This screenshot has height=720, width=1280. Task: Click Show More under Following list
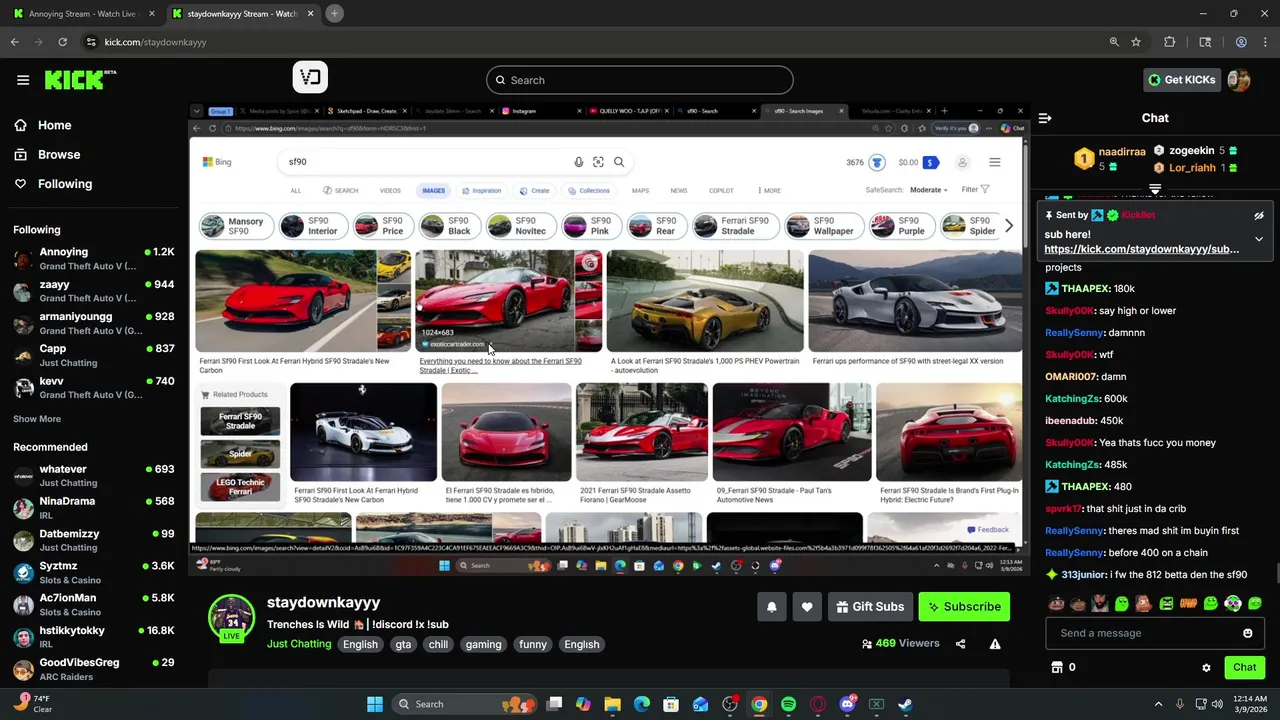tap(37, 419)
